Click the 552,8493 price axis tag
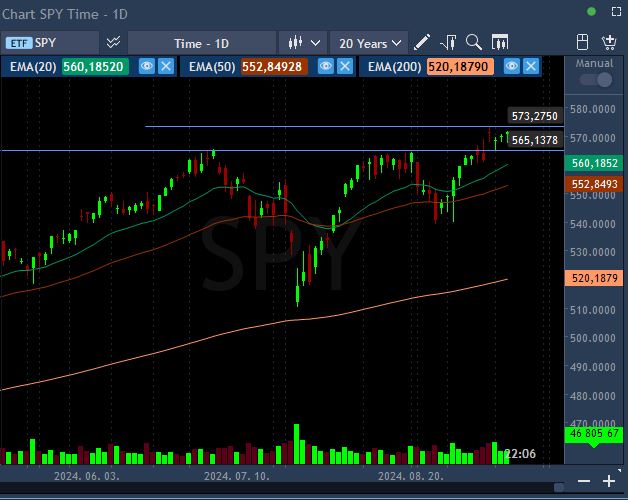This screenshot has width=628, height=500. click(594, 184)
